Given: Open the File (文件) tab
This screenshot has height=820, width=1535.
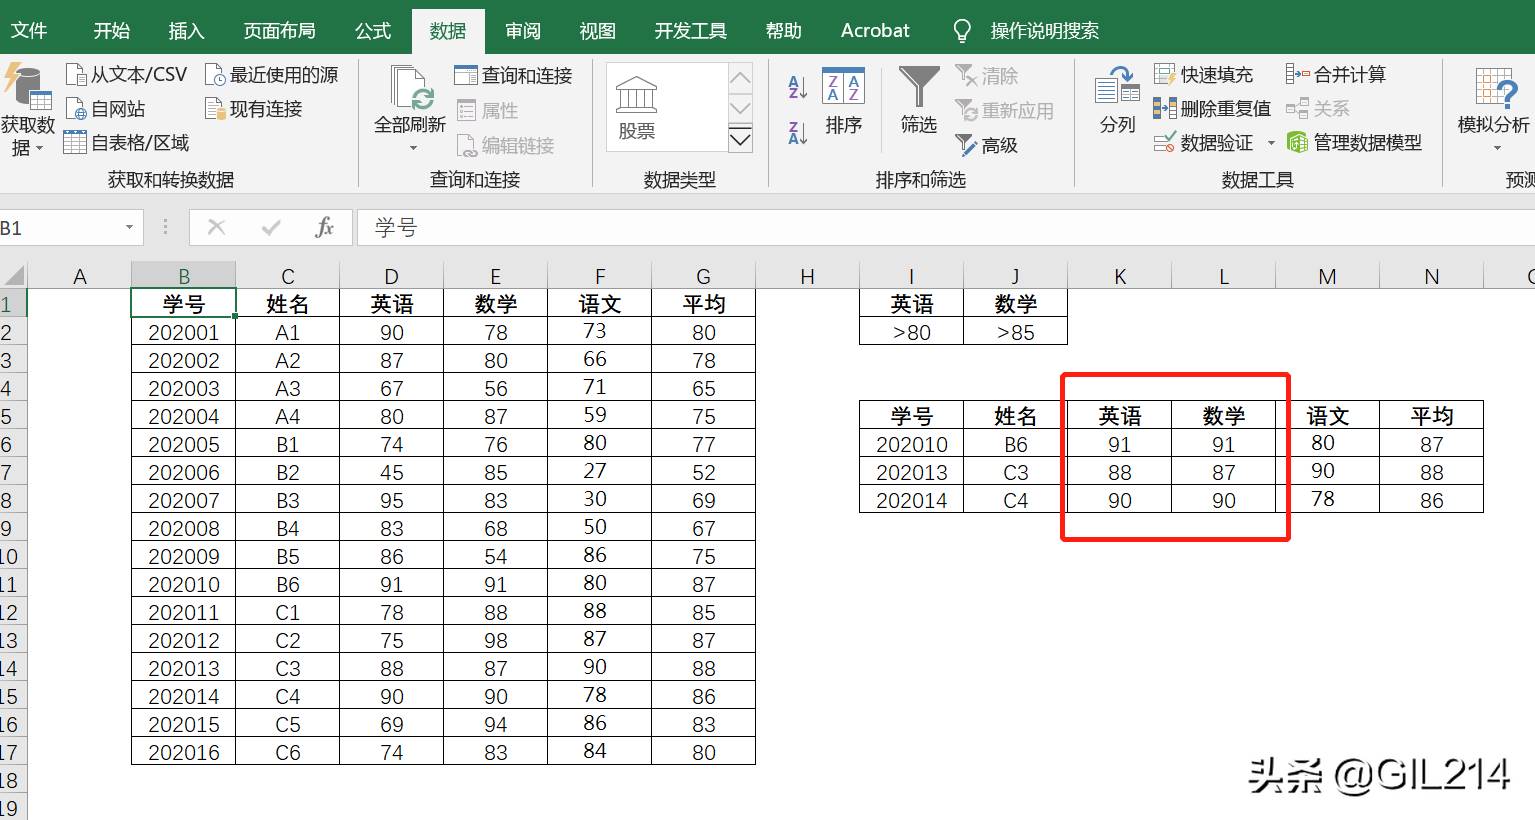Looking at the screenshot, I should click(x=29, y=31).
